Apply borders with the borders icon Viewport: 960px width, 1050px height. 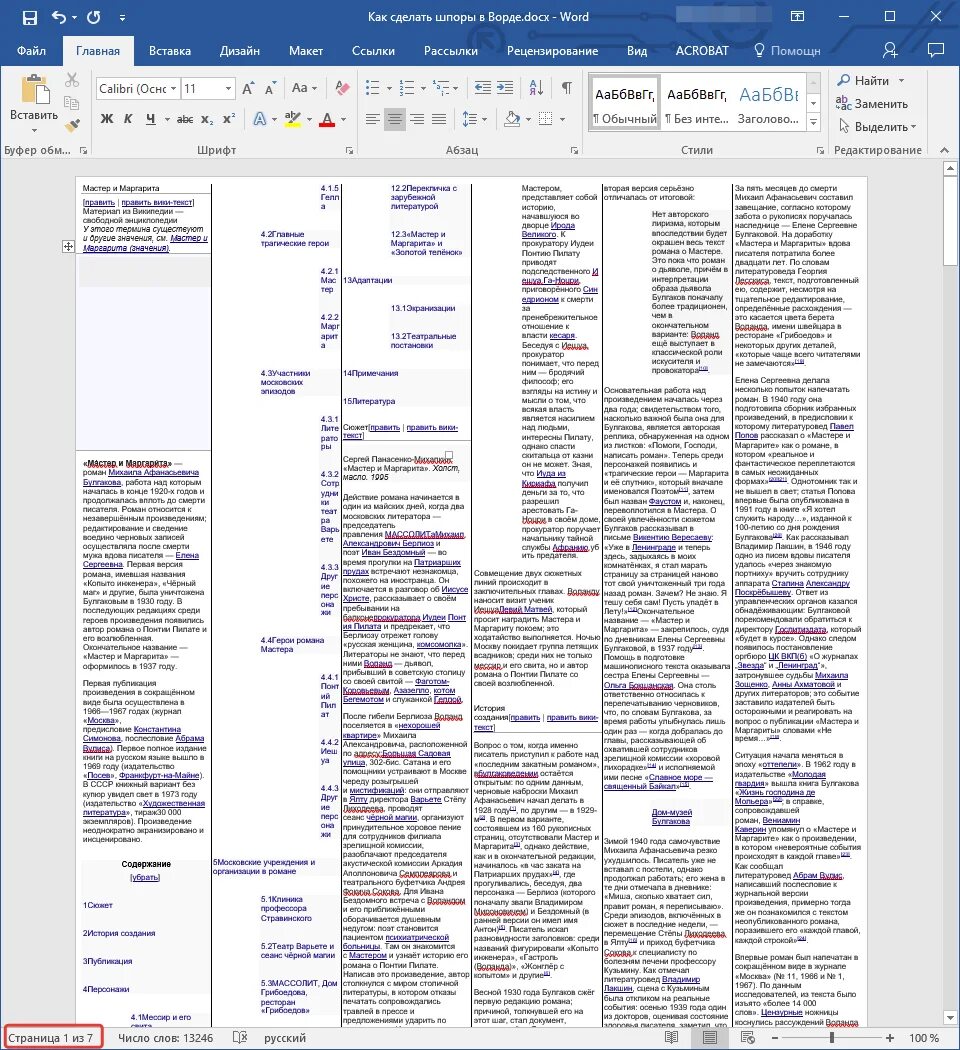pyautogui.click(x=546, y=119)
